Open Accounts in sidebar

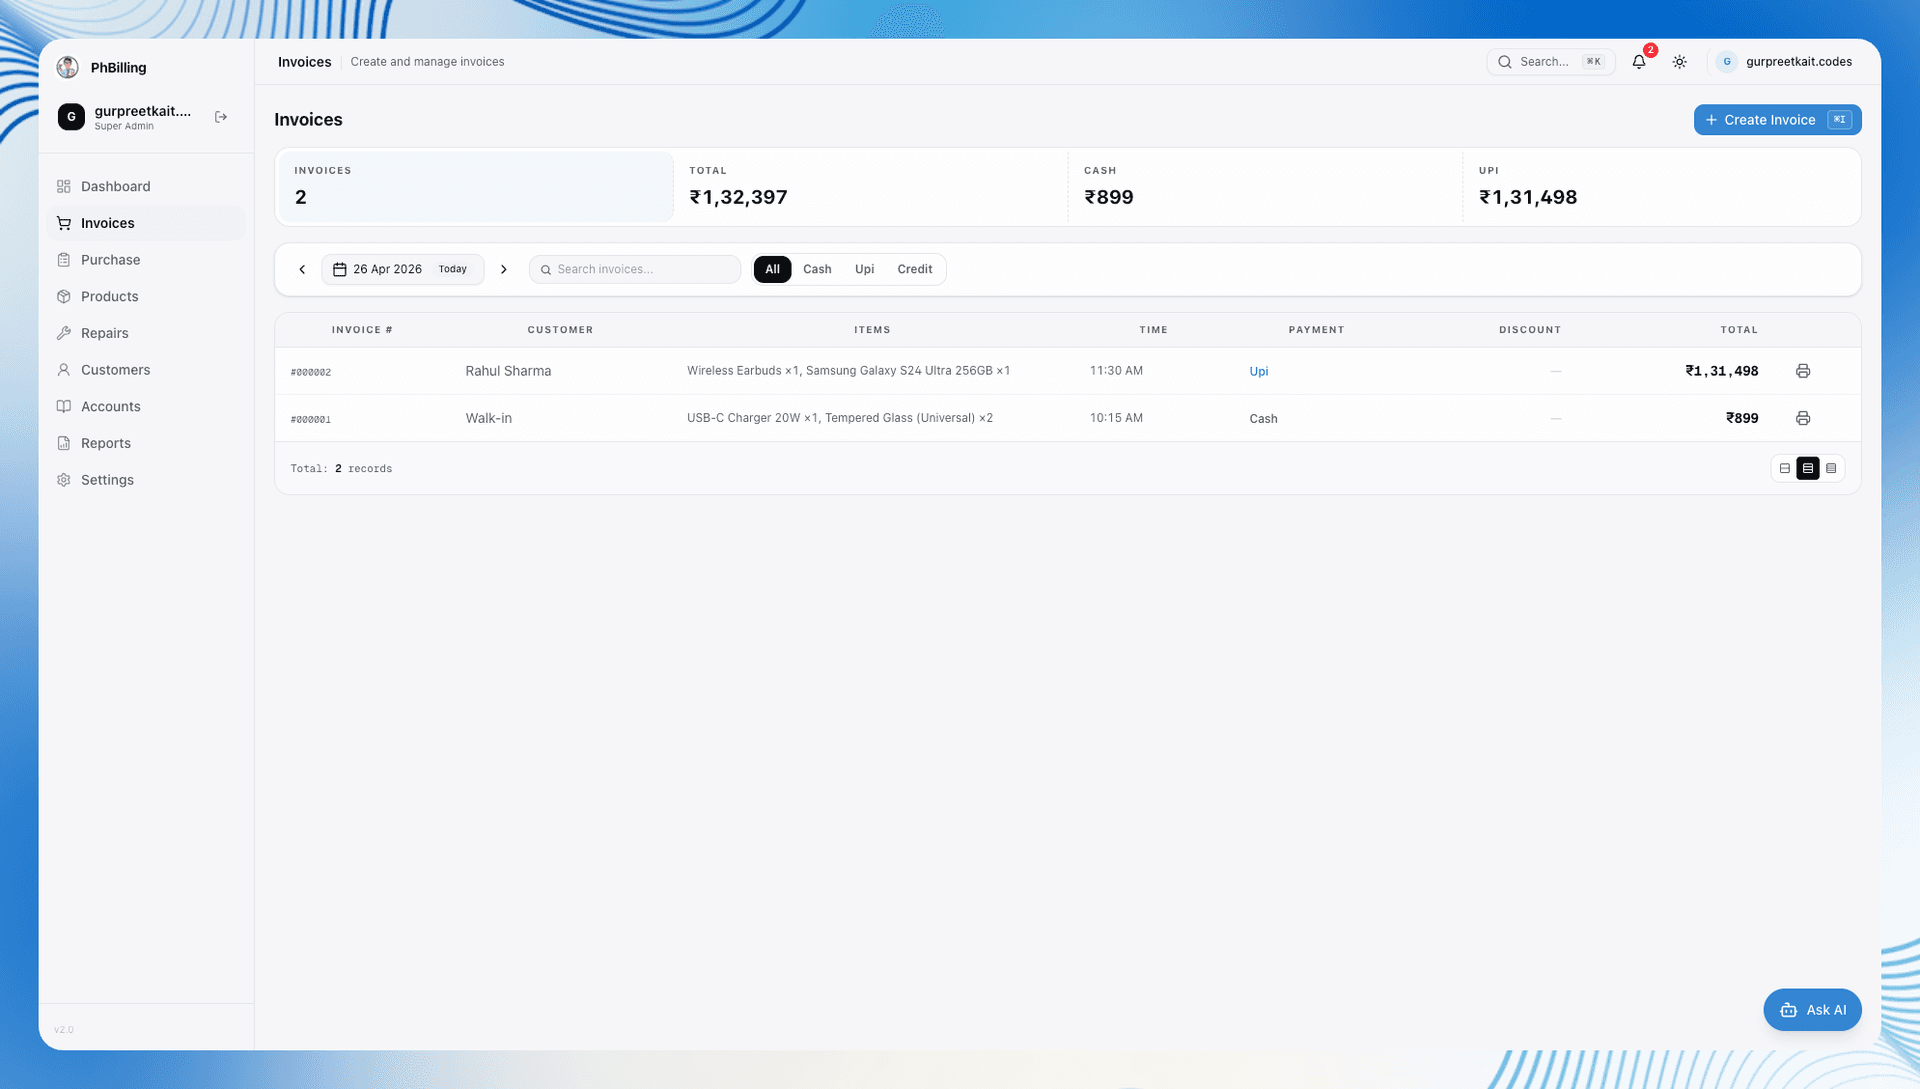[x=146, y=406]
